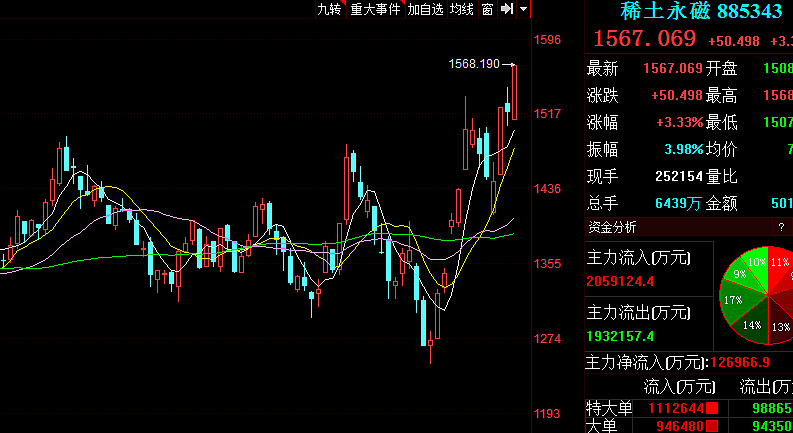Toggle the 均线 moving average lines

point(462,9)
